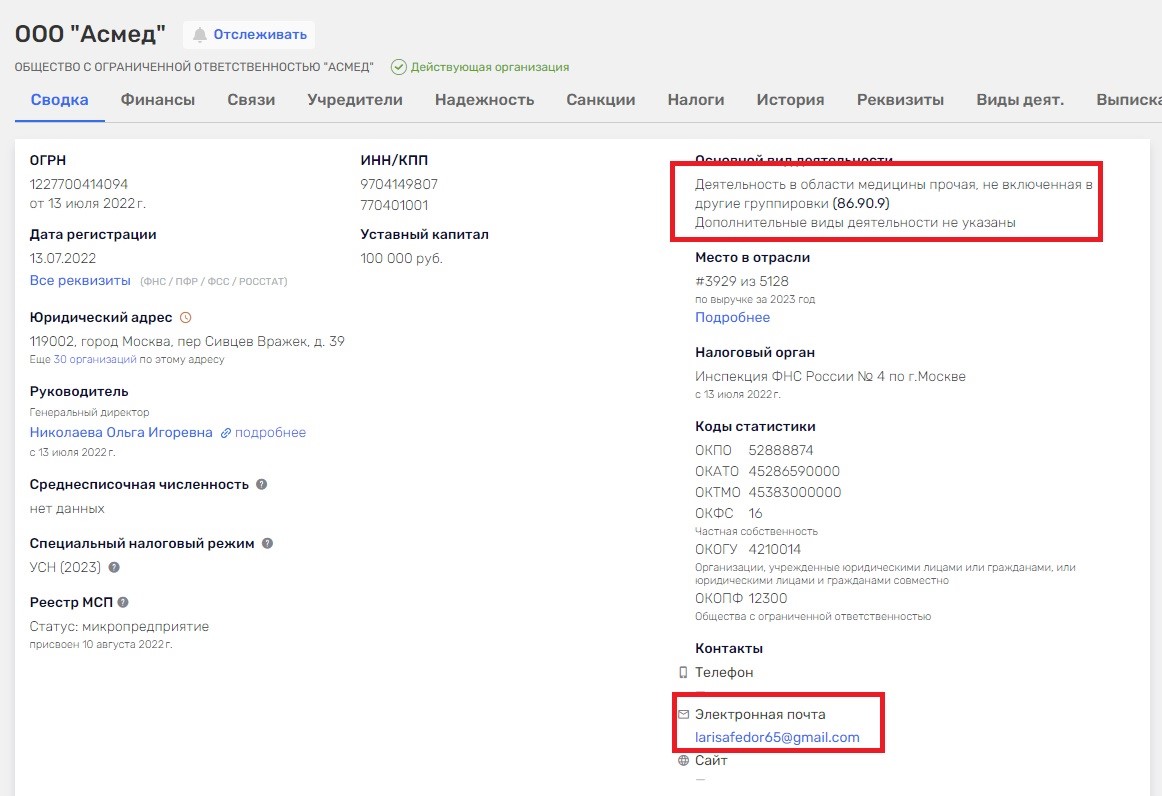Select the KPP value 770401001
This screenshot has width=1162, height=796.
pyautogui.click(x=394, y=205)
